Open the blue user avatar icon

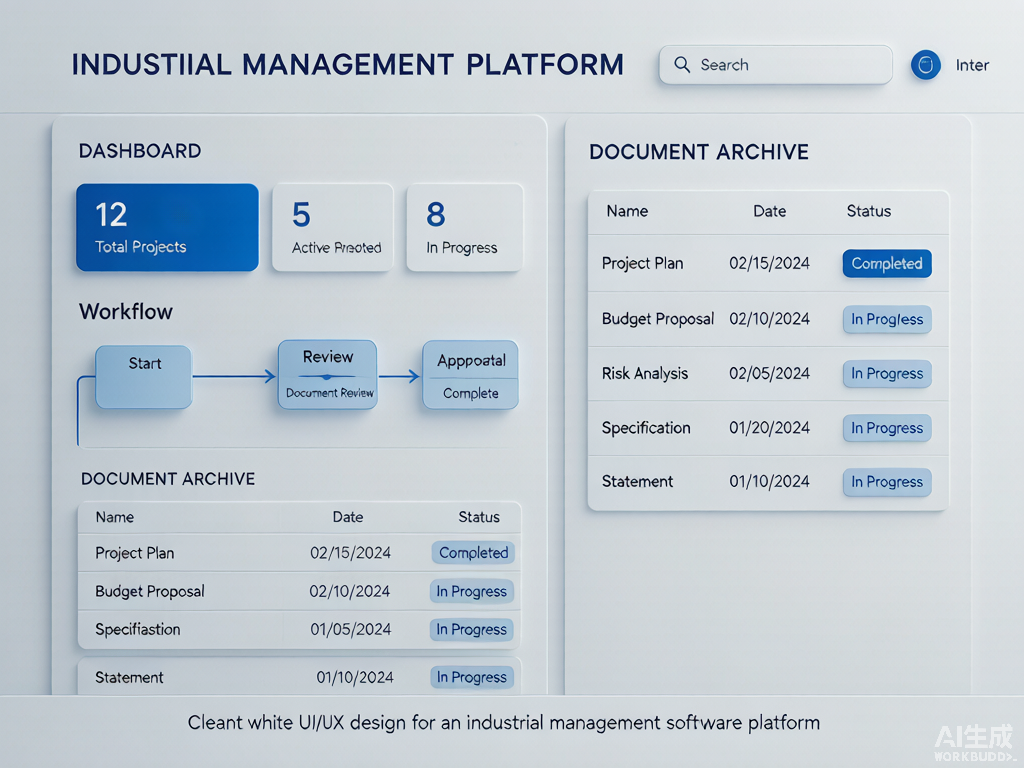point(925,65)
